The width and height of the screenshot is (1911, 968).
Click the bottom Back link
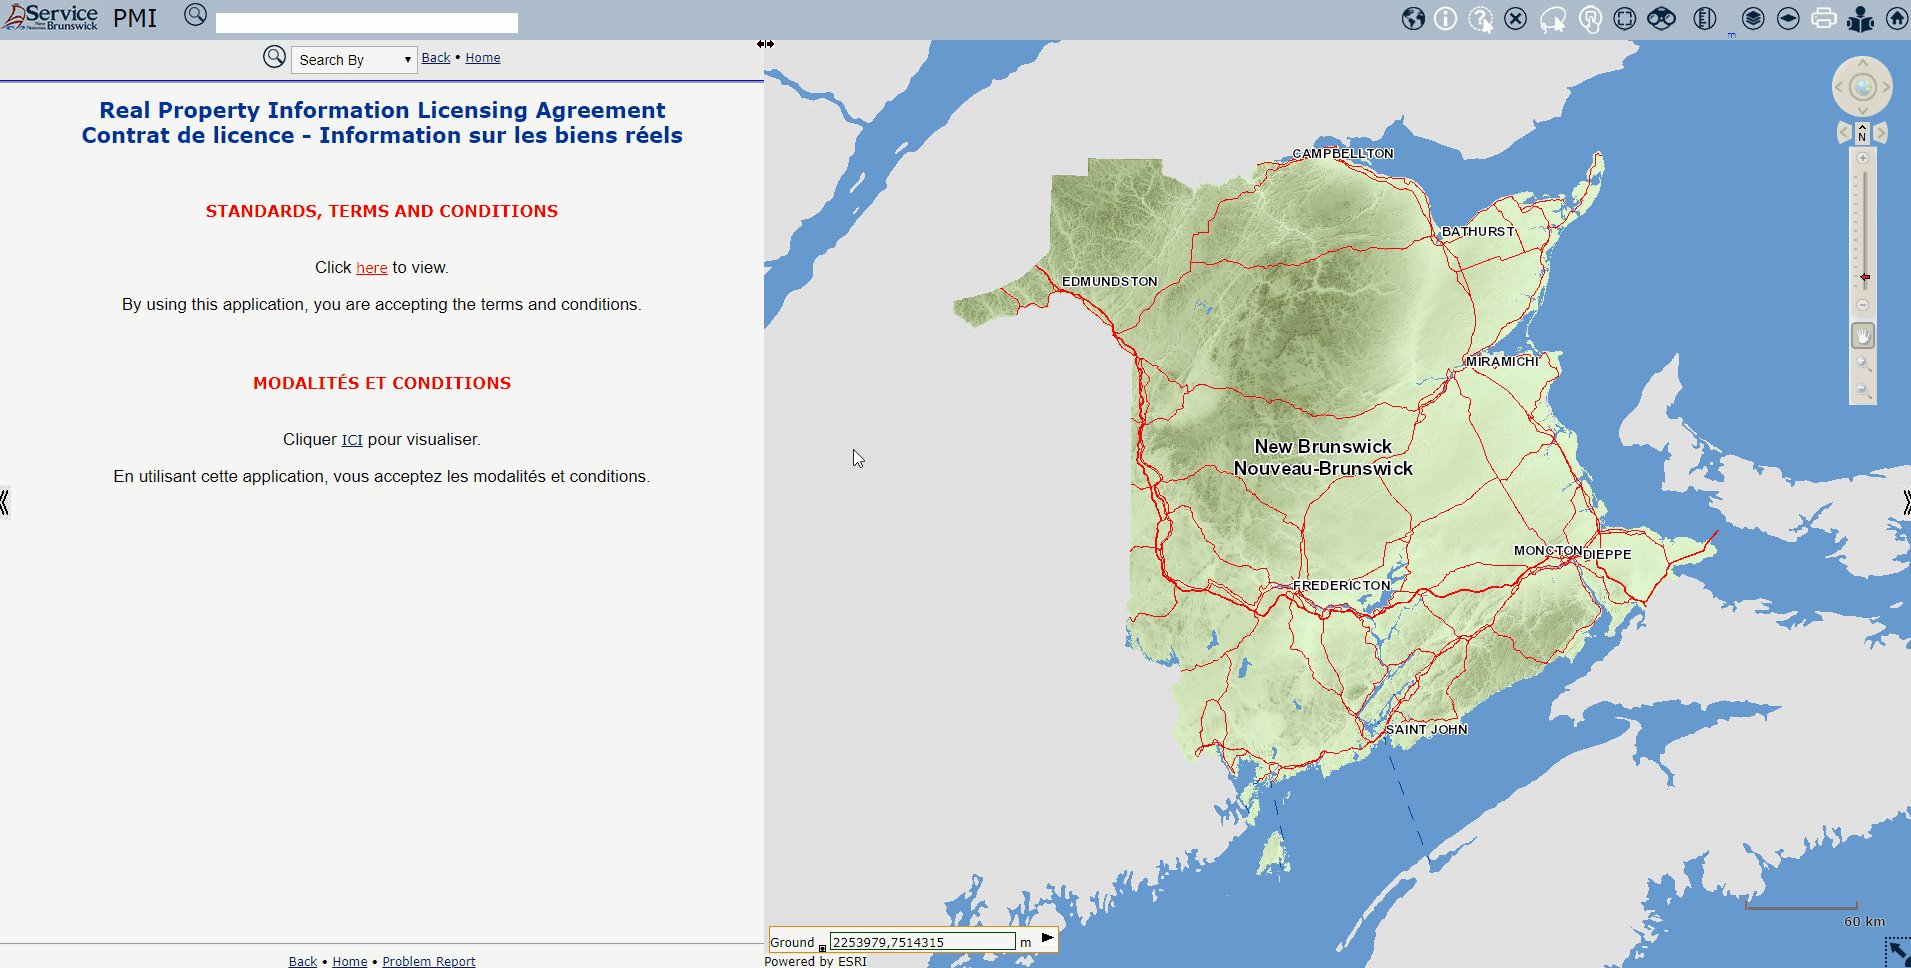point(303,961)
